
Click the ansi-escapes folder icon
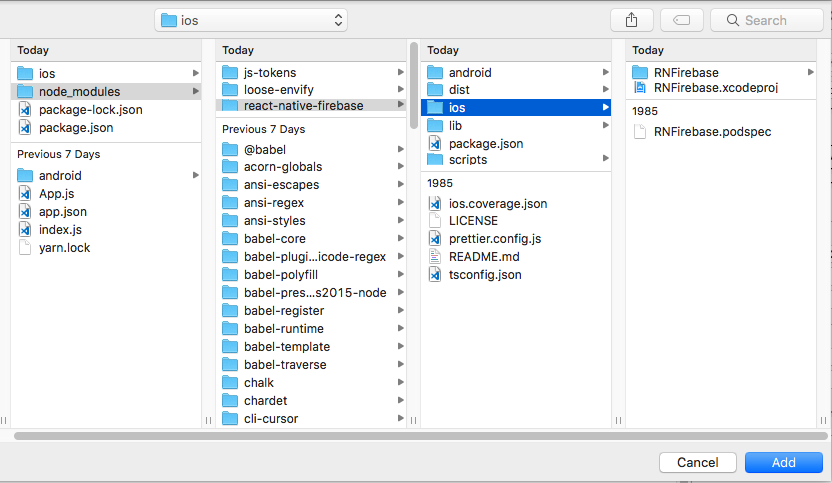click(230, 185)
